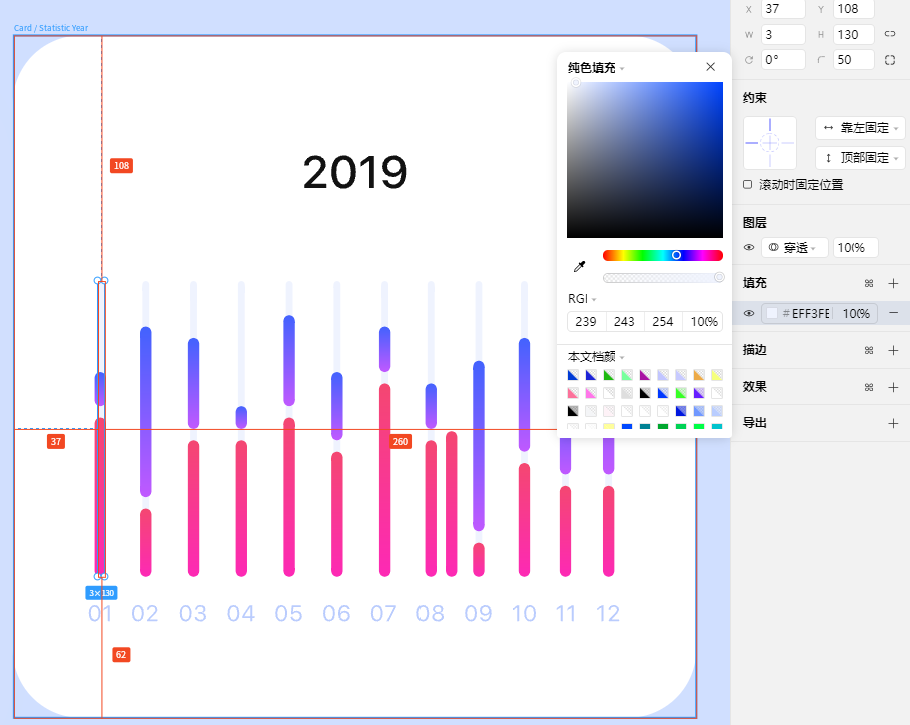Screen dimensions: 910x725
Task: Select the month label 03
Action: (193, 614)
